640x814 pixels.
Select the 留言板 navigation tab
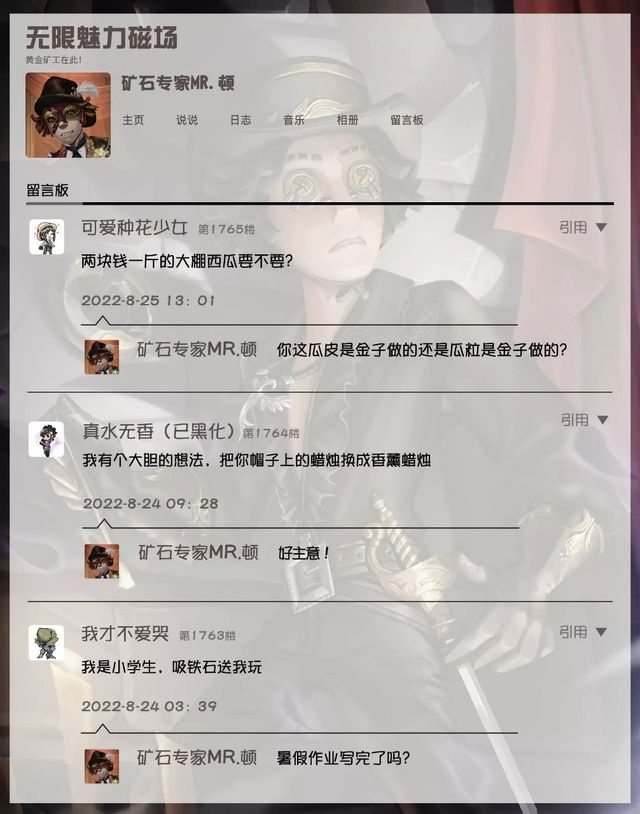[407, 120]
